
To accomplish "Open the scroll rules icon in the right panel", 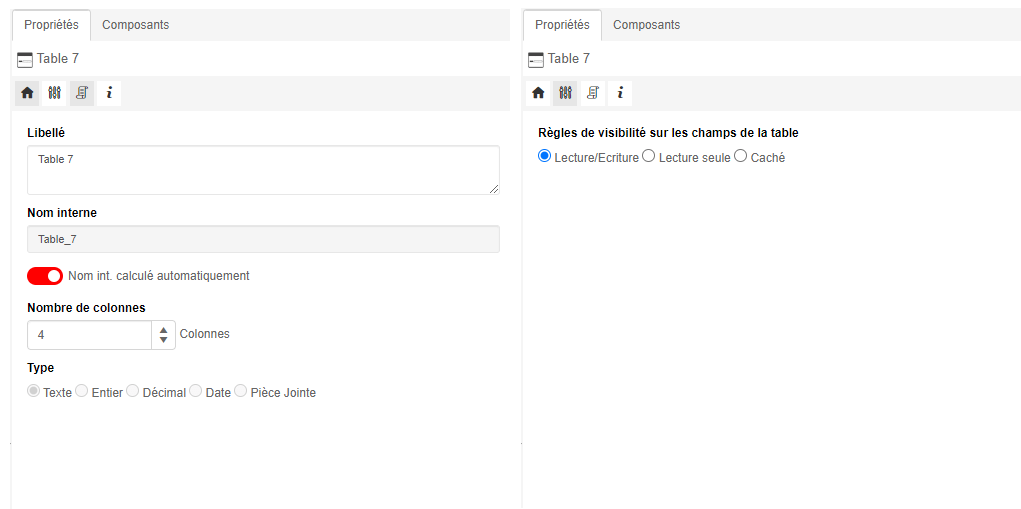I will 593,93.
